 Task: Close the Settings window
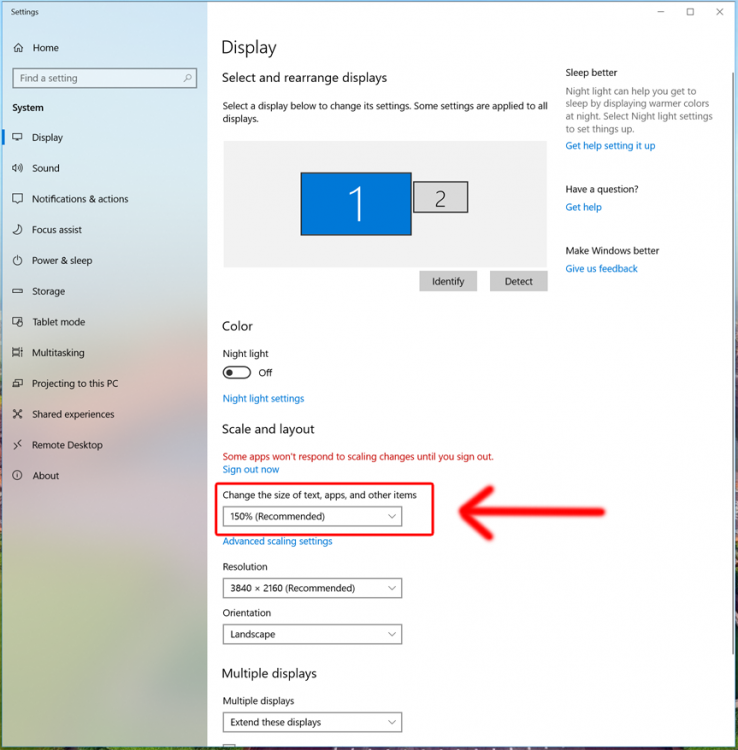719,12
